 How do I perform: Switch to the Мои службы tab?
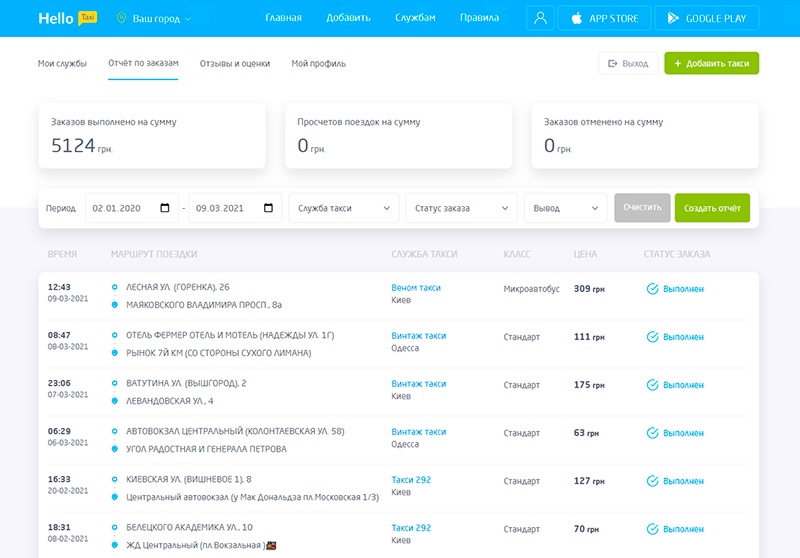tap(62, 64)
